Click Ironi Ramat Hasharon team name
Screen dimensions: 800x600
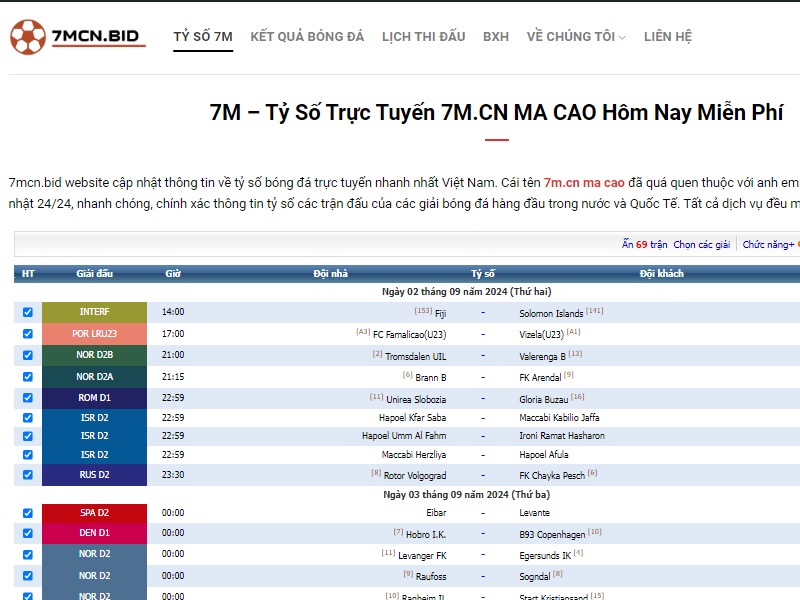[x=562, y=436]
